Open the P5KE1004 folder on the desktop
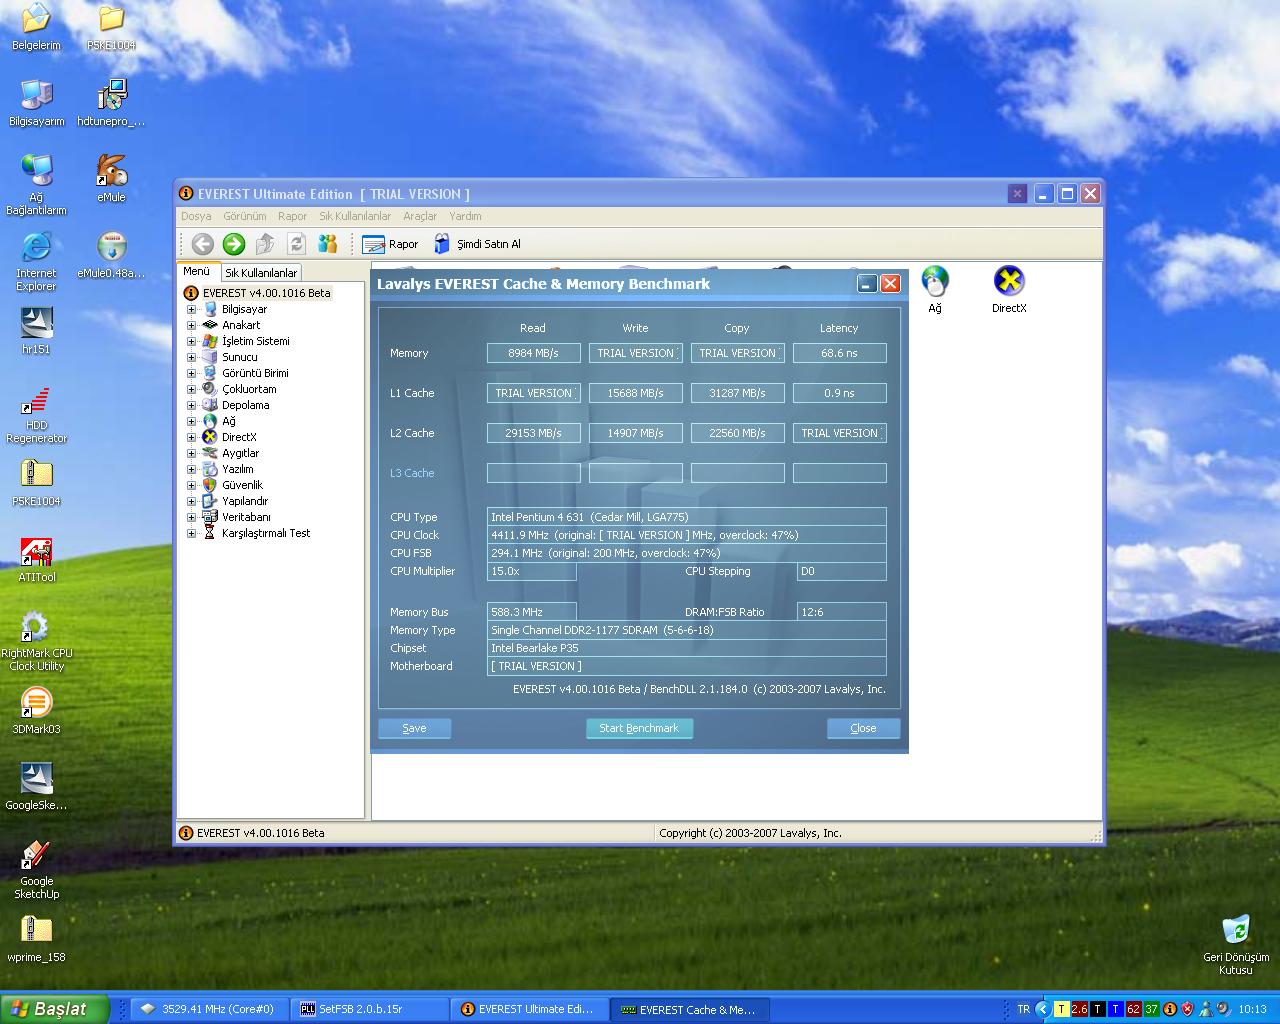Screen dimensions: 1280x1024 click(x=111, y=27)
